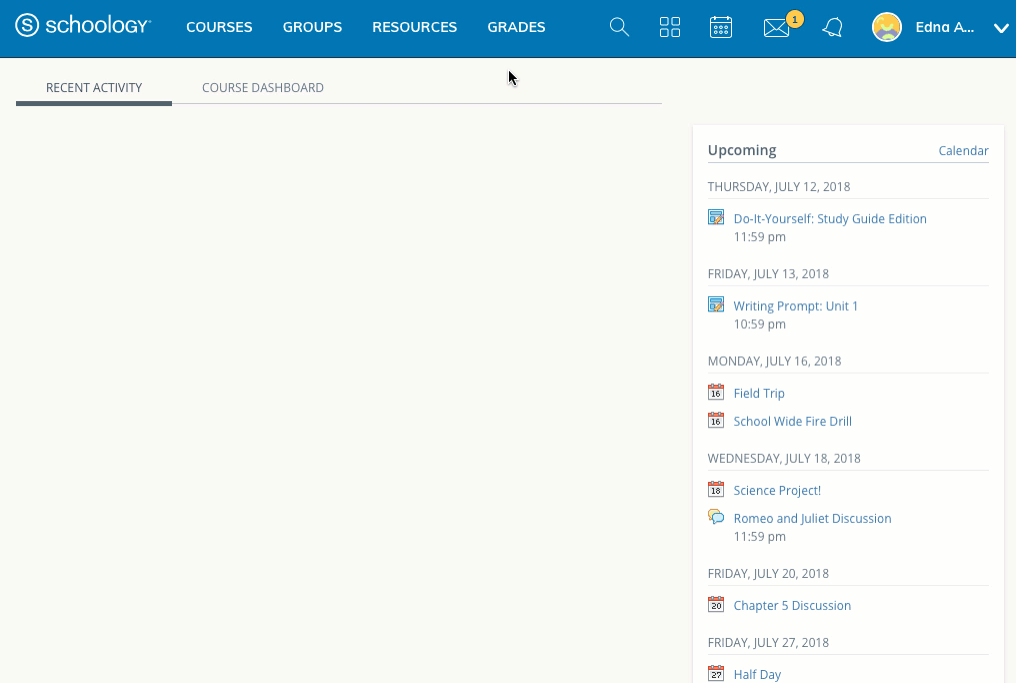Open the Groups menu
Viewport: 1016px width, 683px height.
(x=312, y=28)
